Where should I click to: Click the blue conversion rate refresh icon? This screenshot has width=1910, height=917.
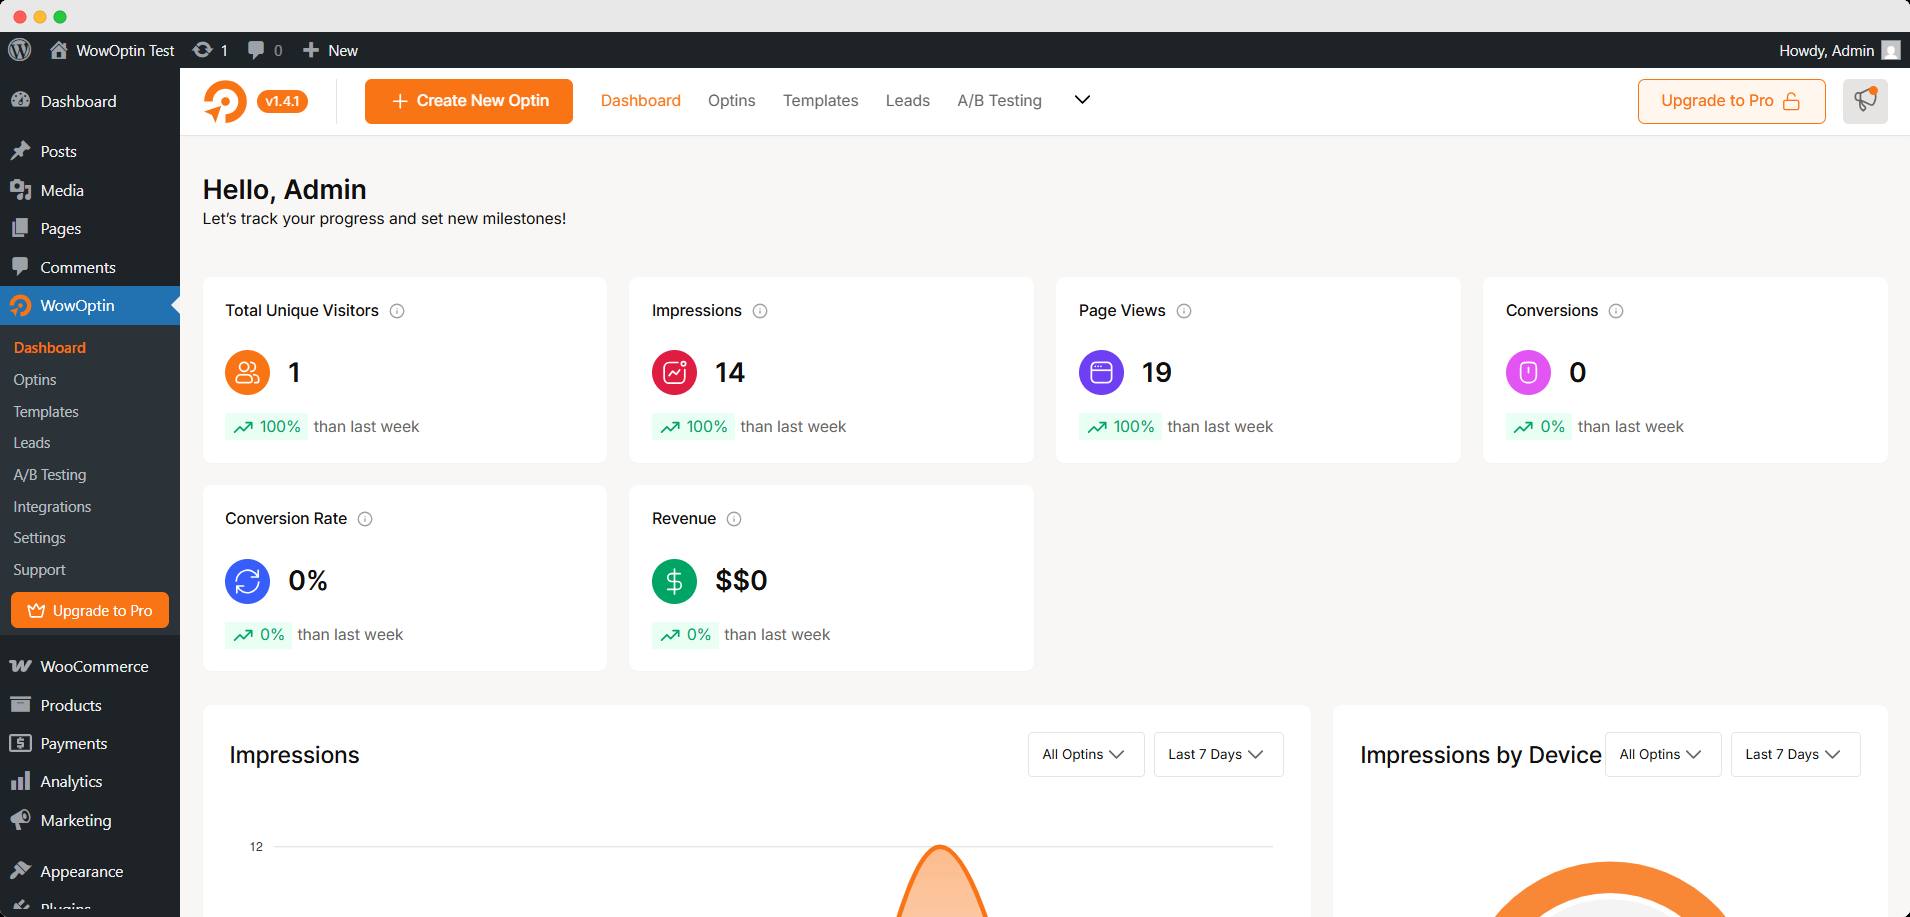point(247,581)
